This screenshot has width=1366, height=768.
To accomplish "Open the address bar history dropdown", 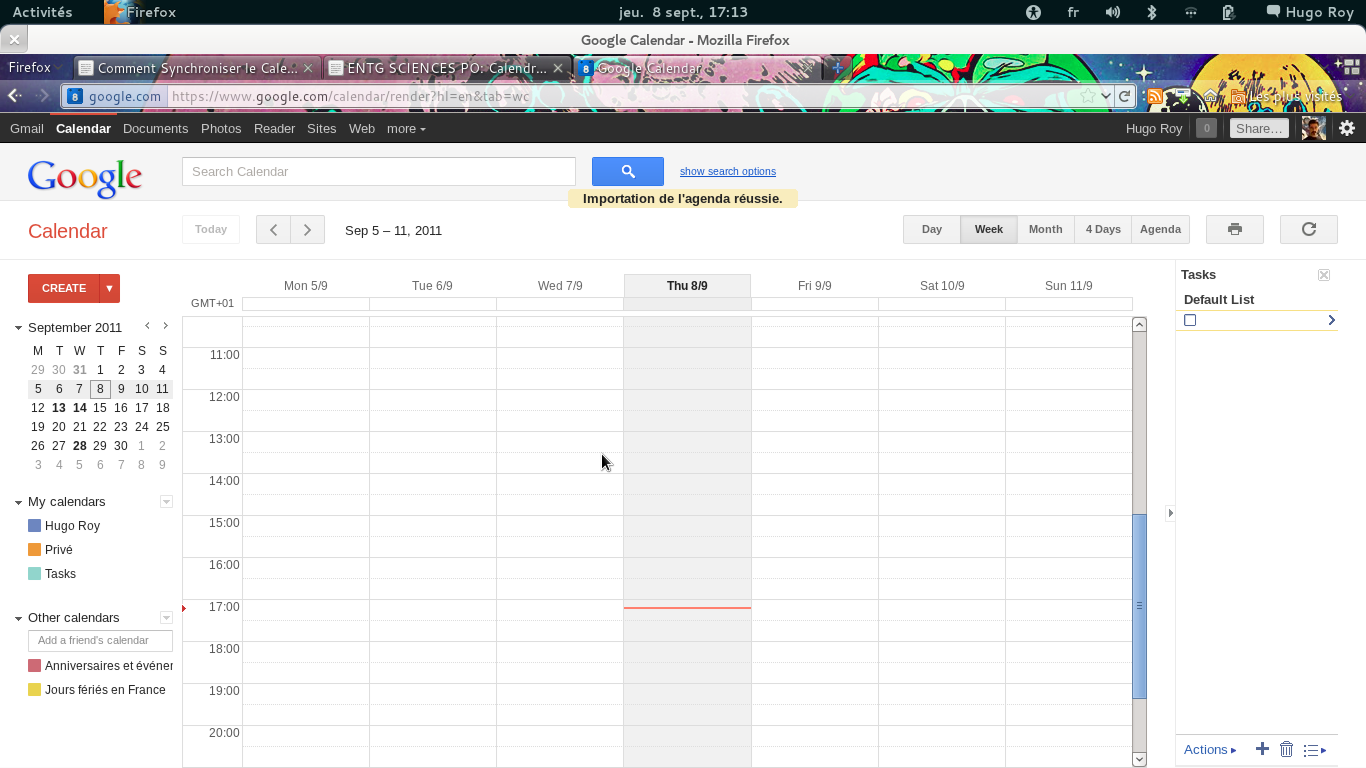I will click(x=1105, y=96).
